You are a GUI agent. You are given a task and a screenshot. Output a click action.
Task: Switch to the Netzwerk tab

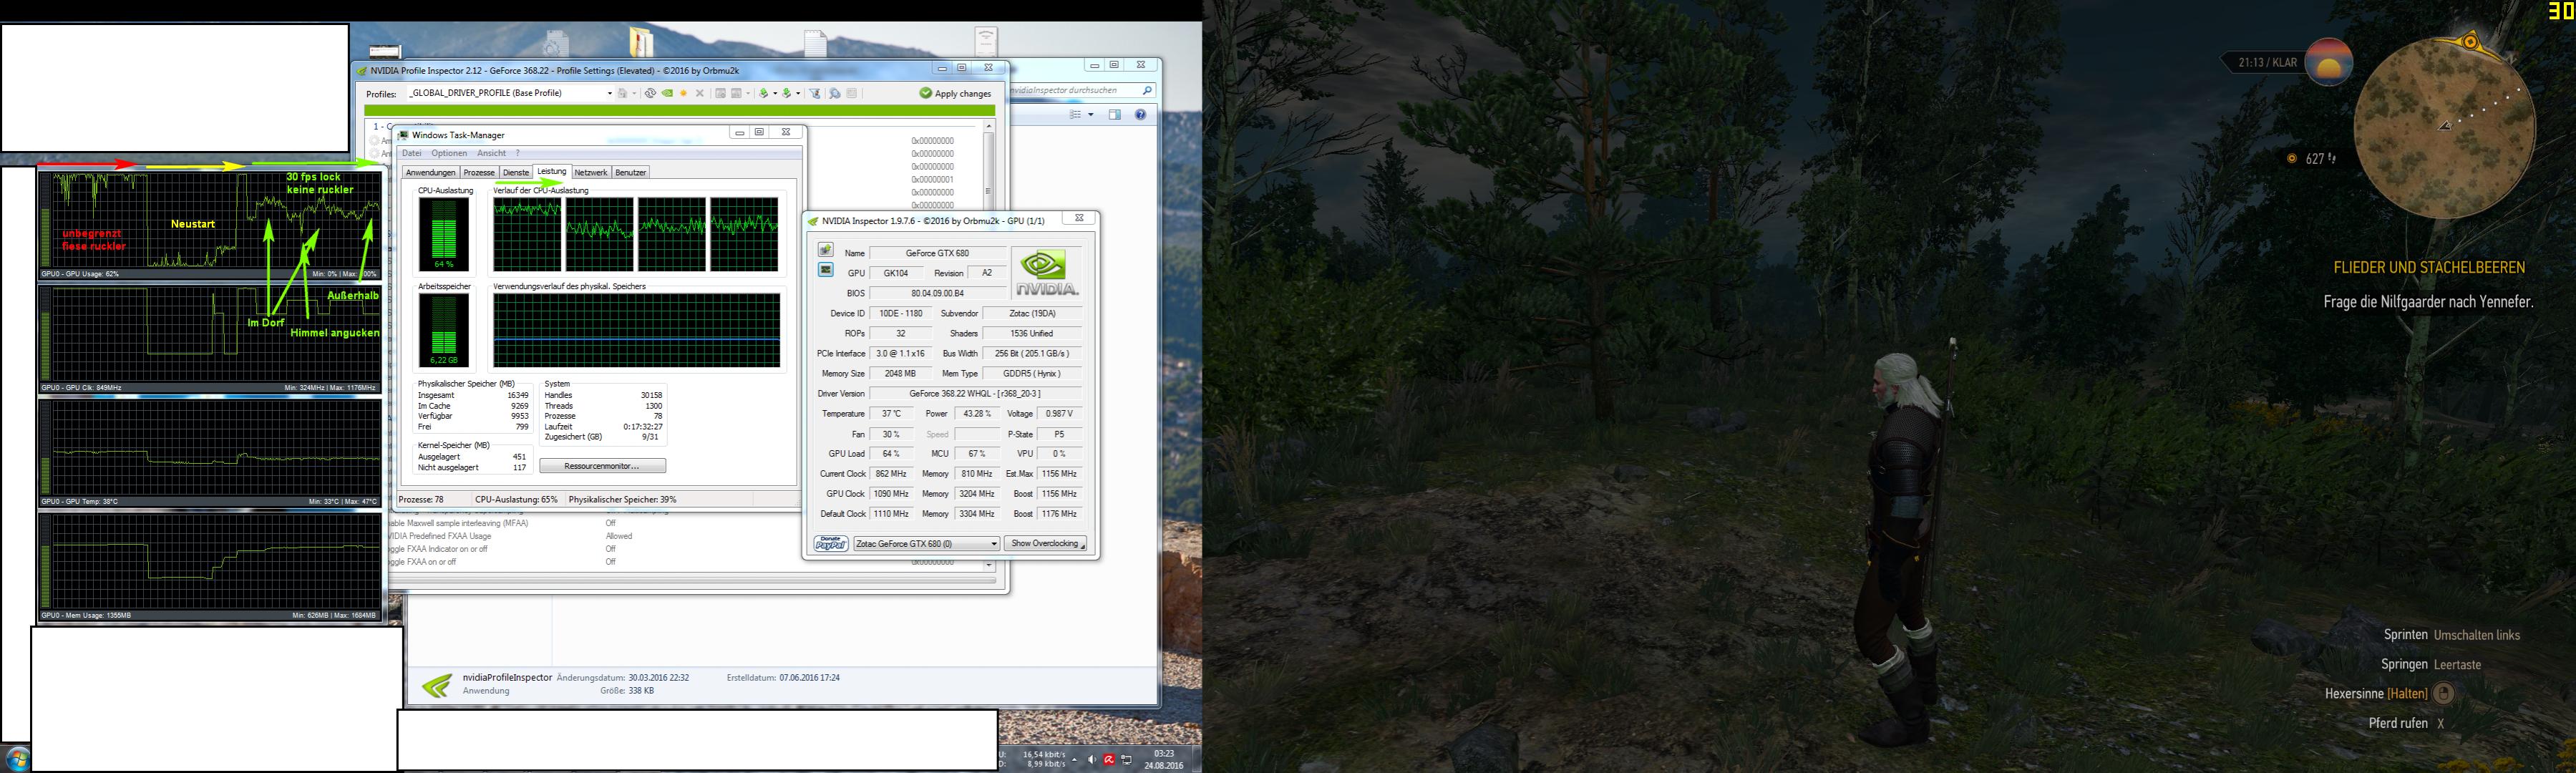(590, 172)
